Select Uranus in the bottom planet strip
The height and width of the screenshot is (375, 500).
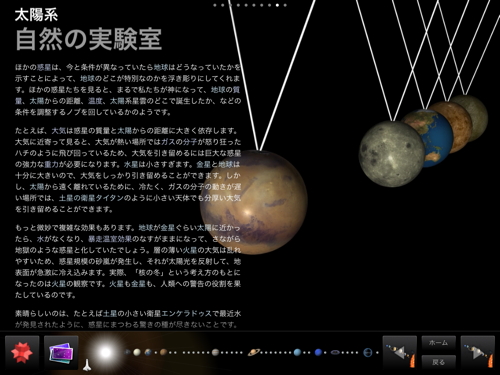tap(297, 352)
